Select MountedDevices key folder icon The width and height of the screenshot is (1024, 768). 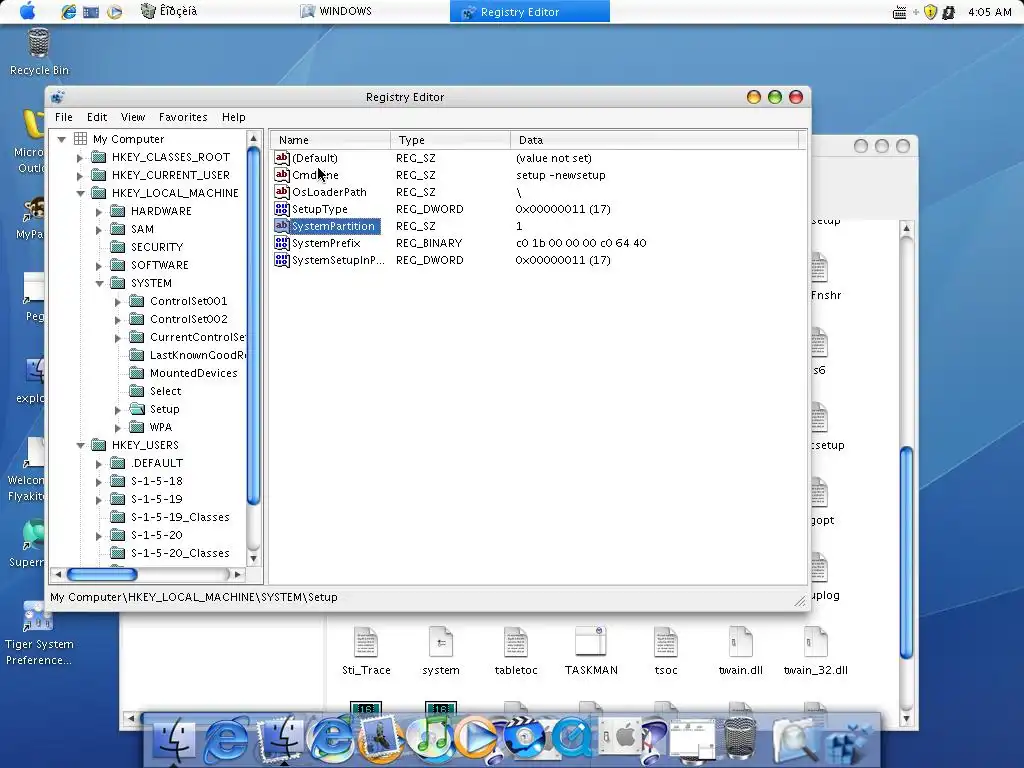point(136,373)
